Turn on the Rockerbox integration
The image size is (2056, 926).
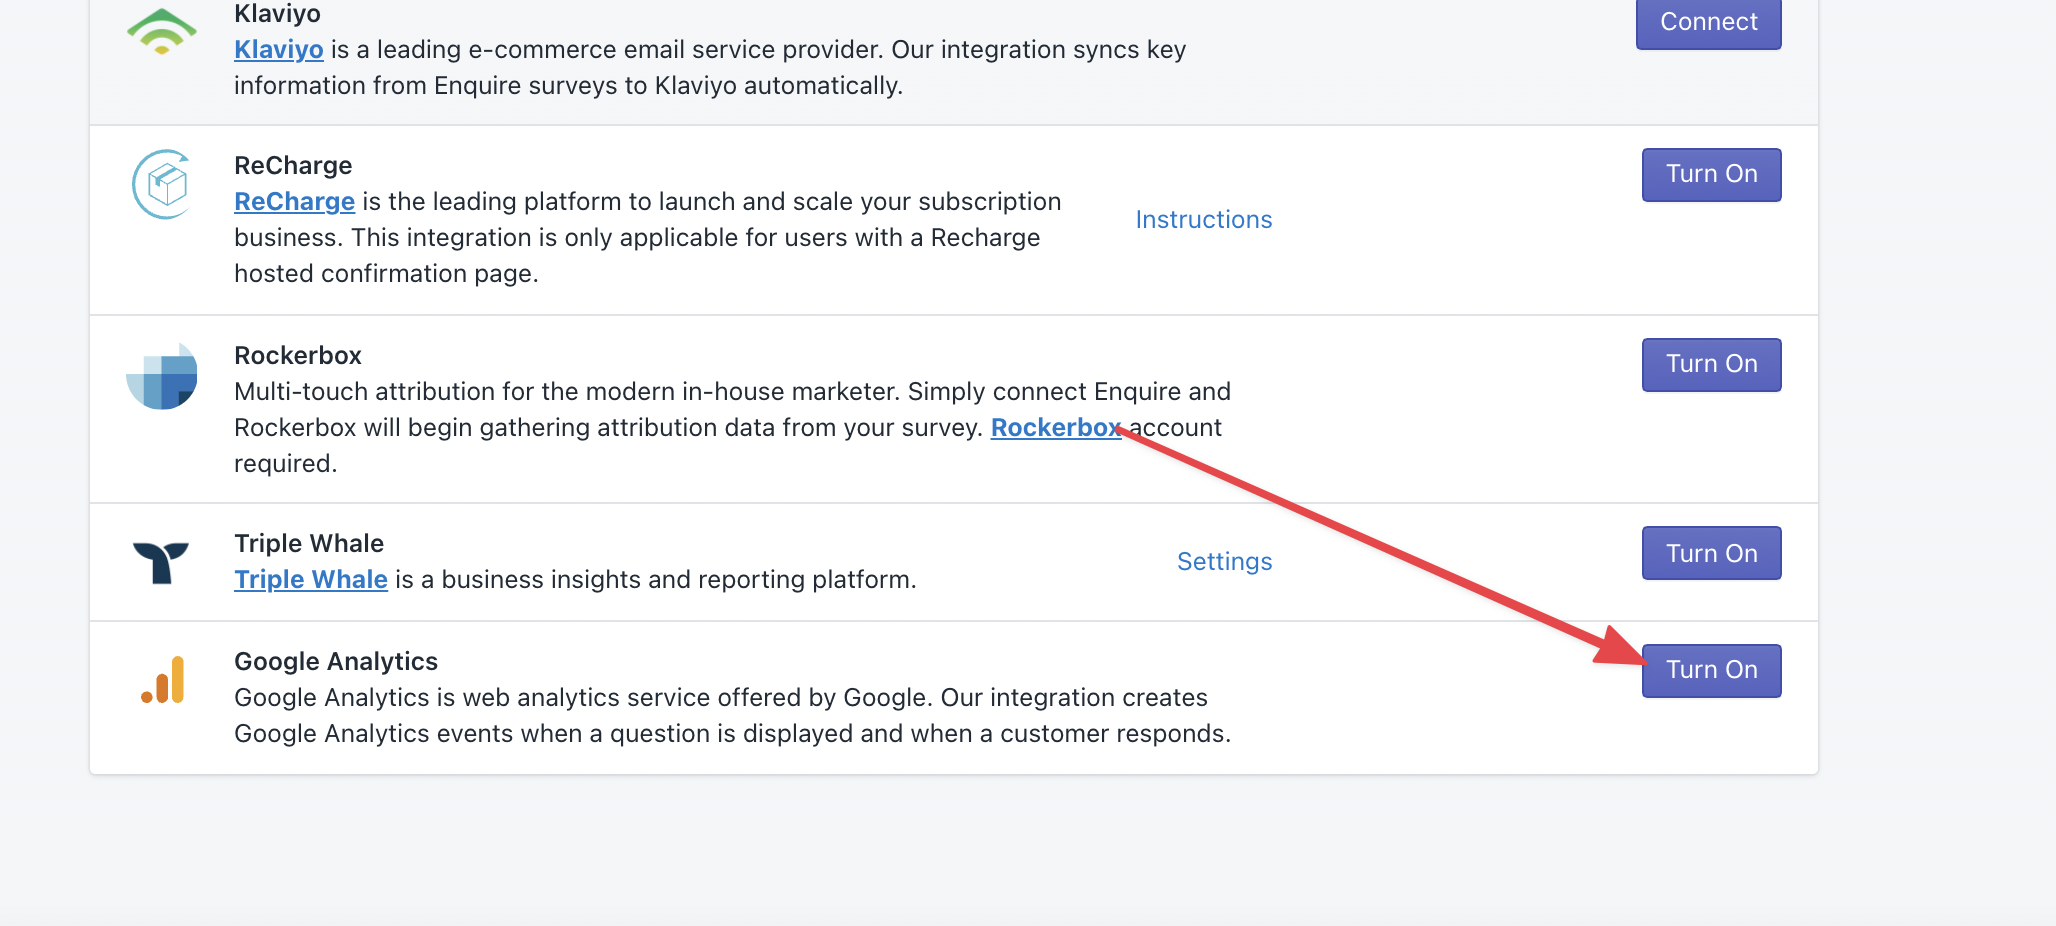(1712, 364)
